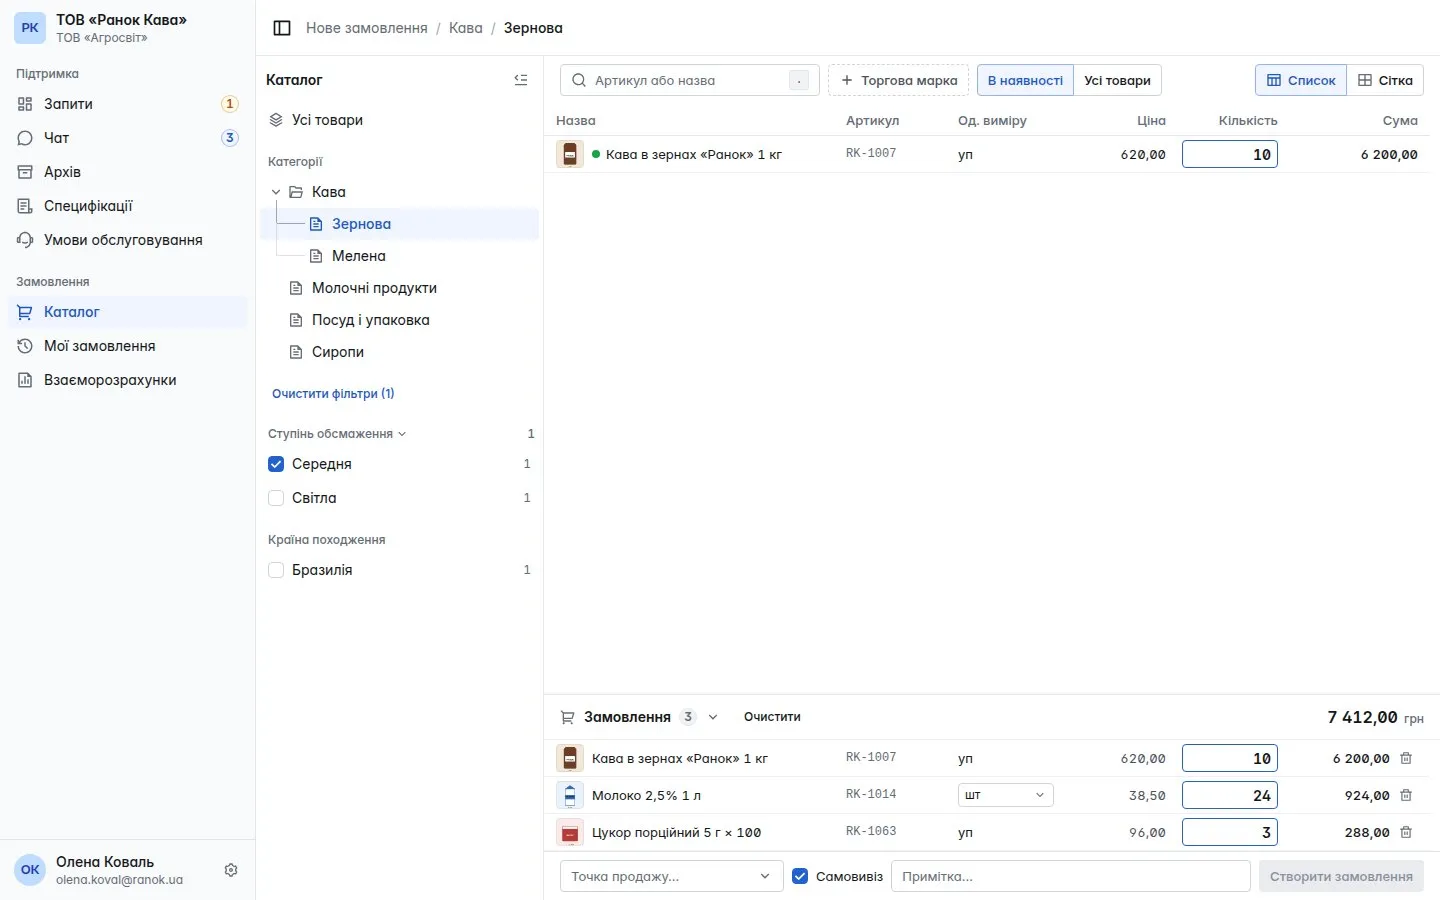Click the РК company logo avatar
The height and width of the screenshot is (900, 1440).
click(x=30, y=28)
